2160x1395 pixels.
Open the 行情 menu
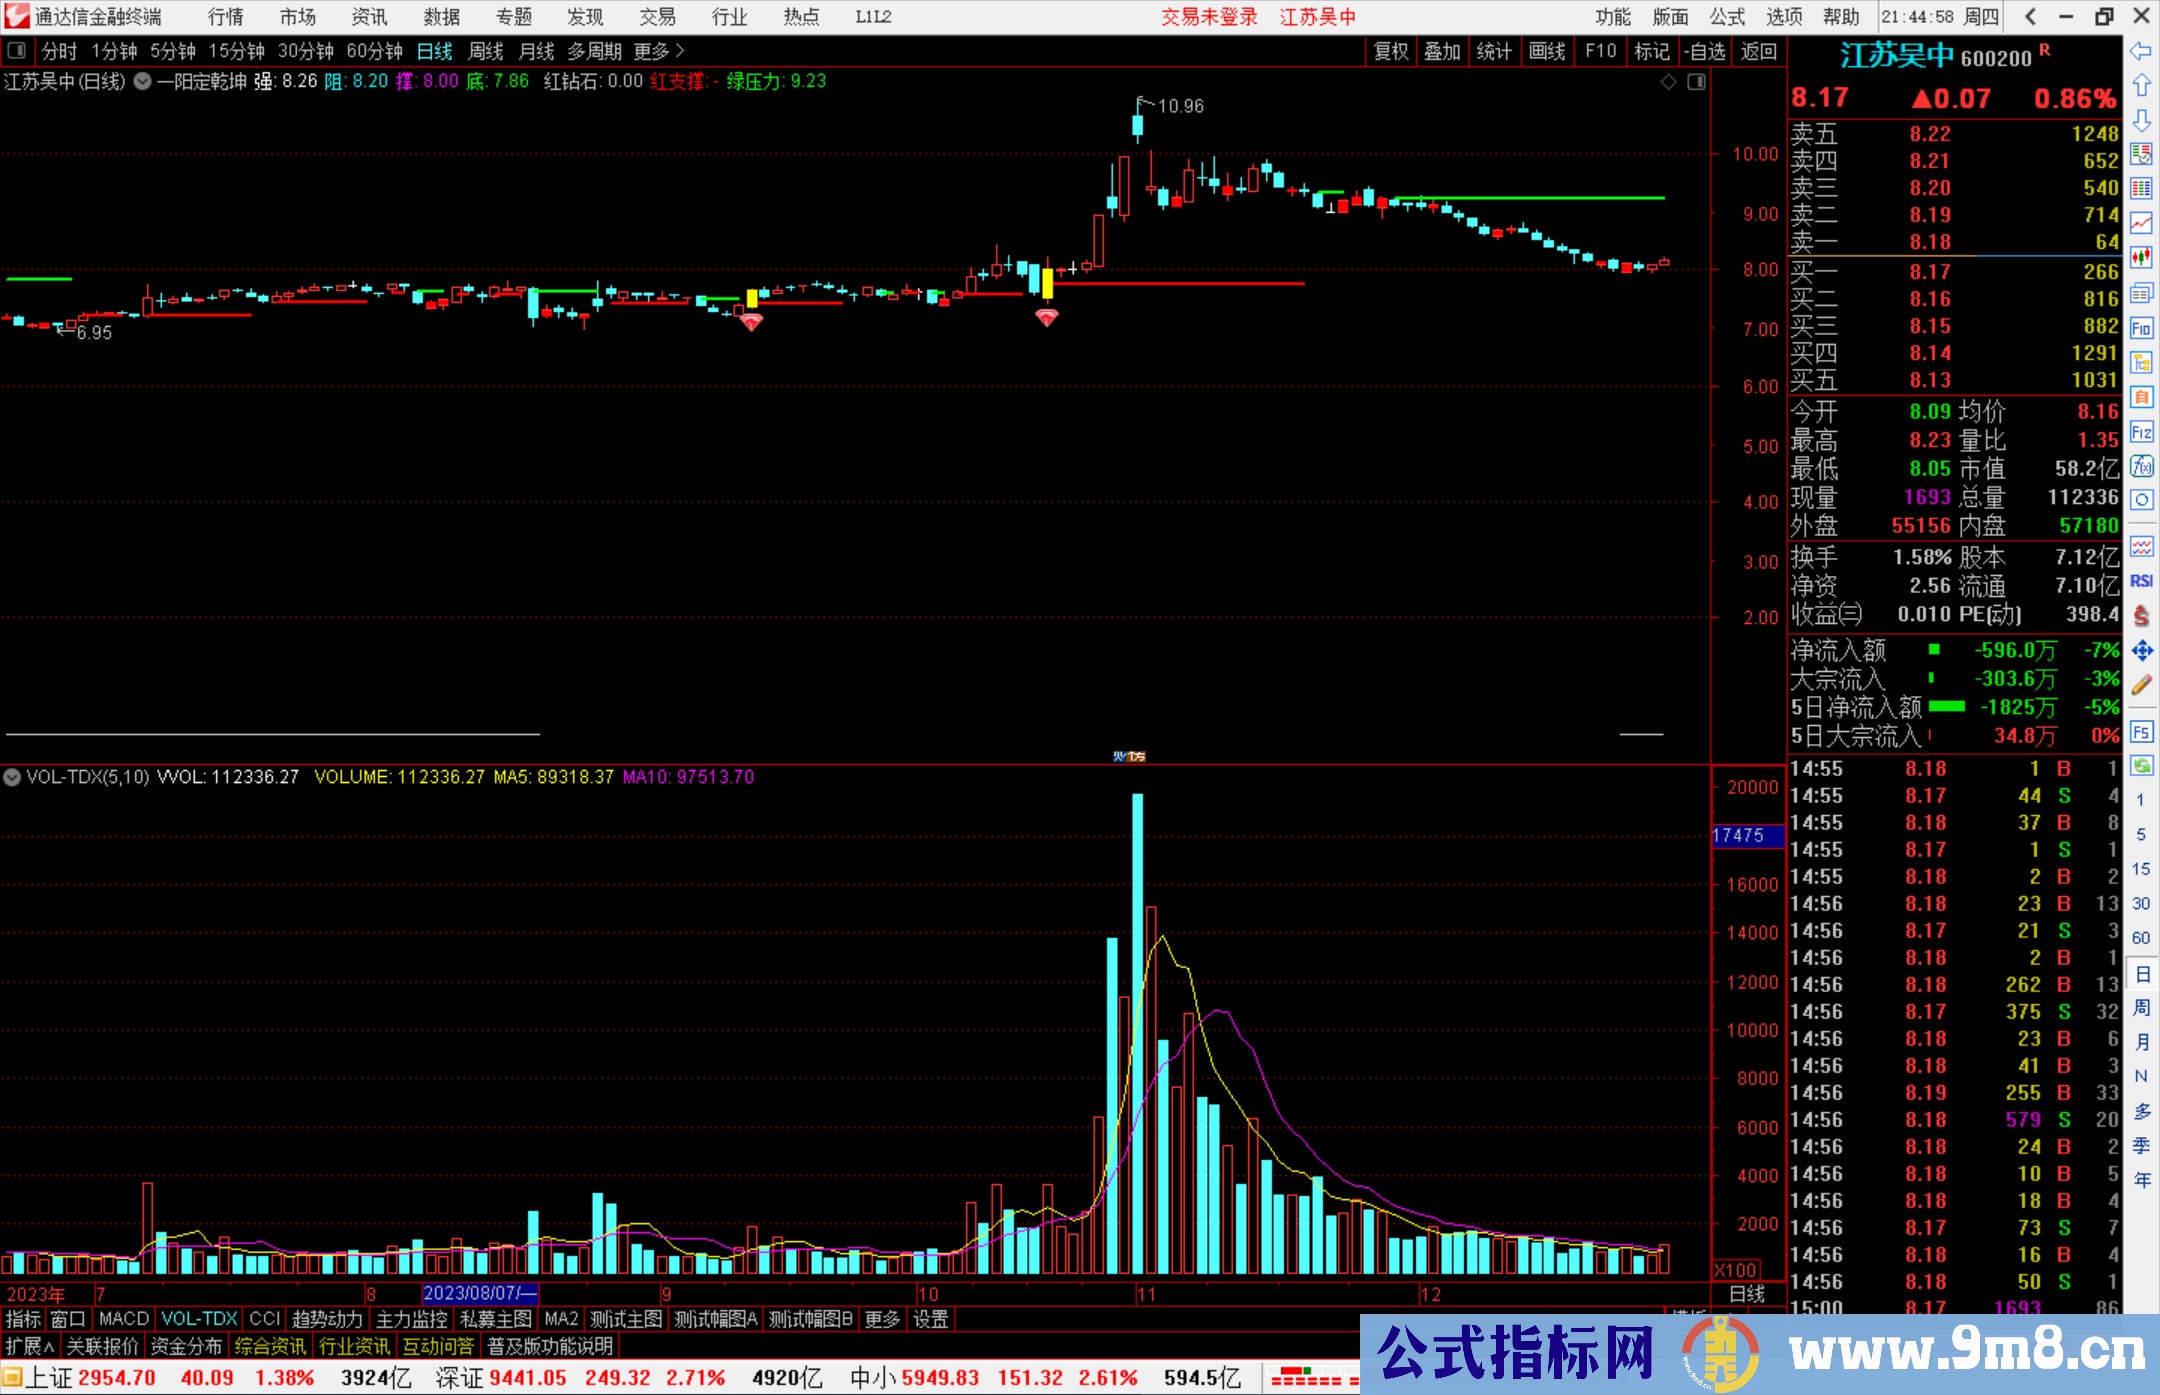pyautogui.click(x=225, y=17)
